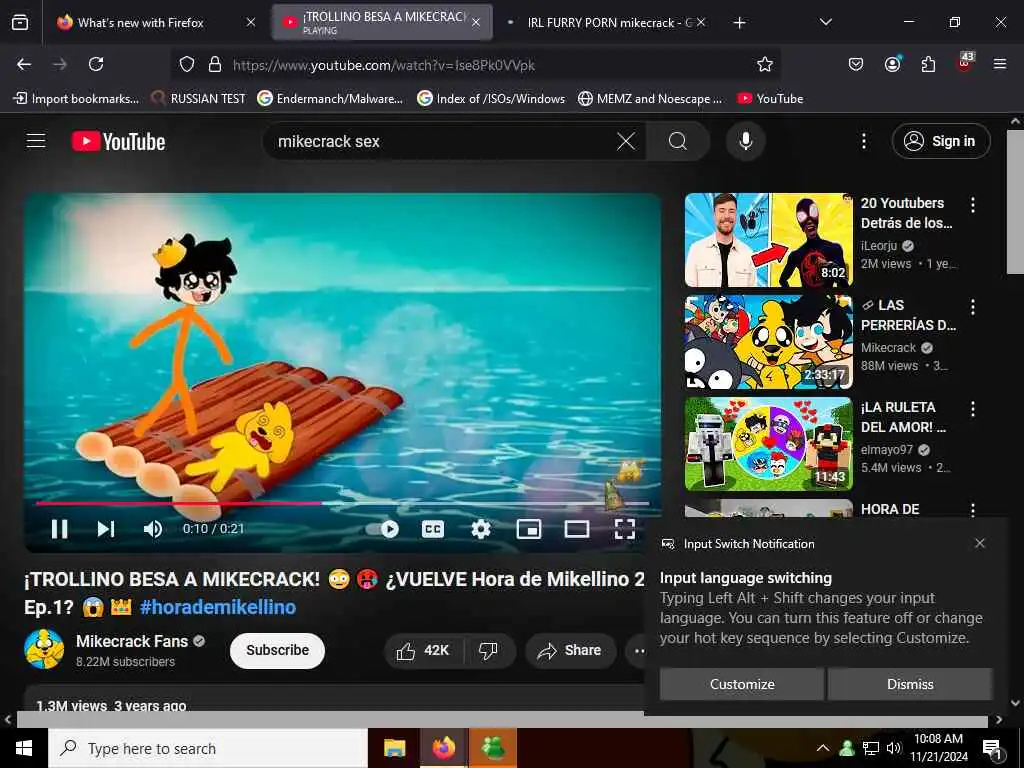This screenshot has width=1024, height=768.
Task: List all tabs dropdown arrow
Action: tap(825, 22)
